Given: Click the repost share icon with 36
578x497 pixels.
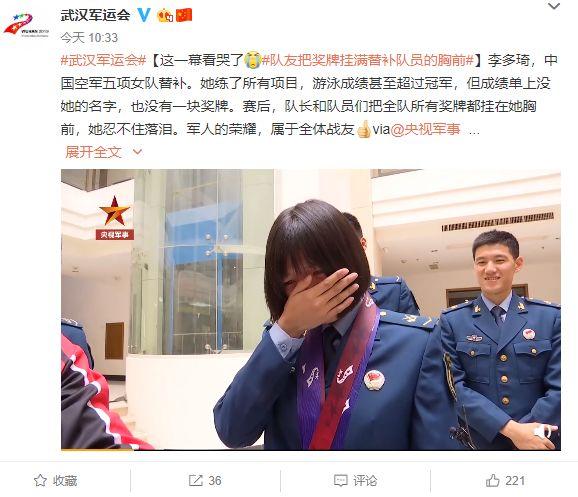Looking at the screenshot, I should (x=195, y=480).
